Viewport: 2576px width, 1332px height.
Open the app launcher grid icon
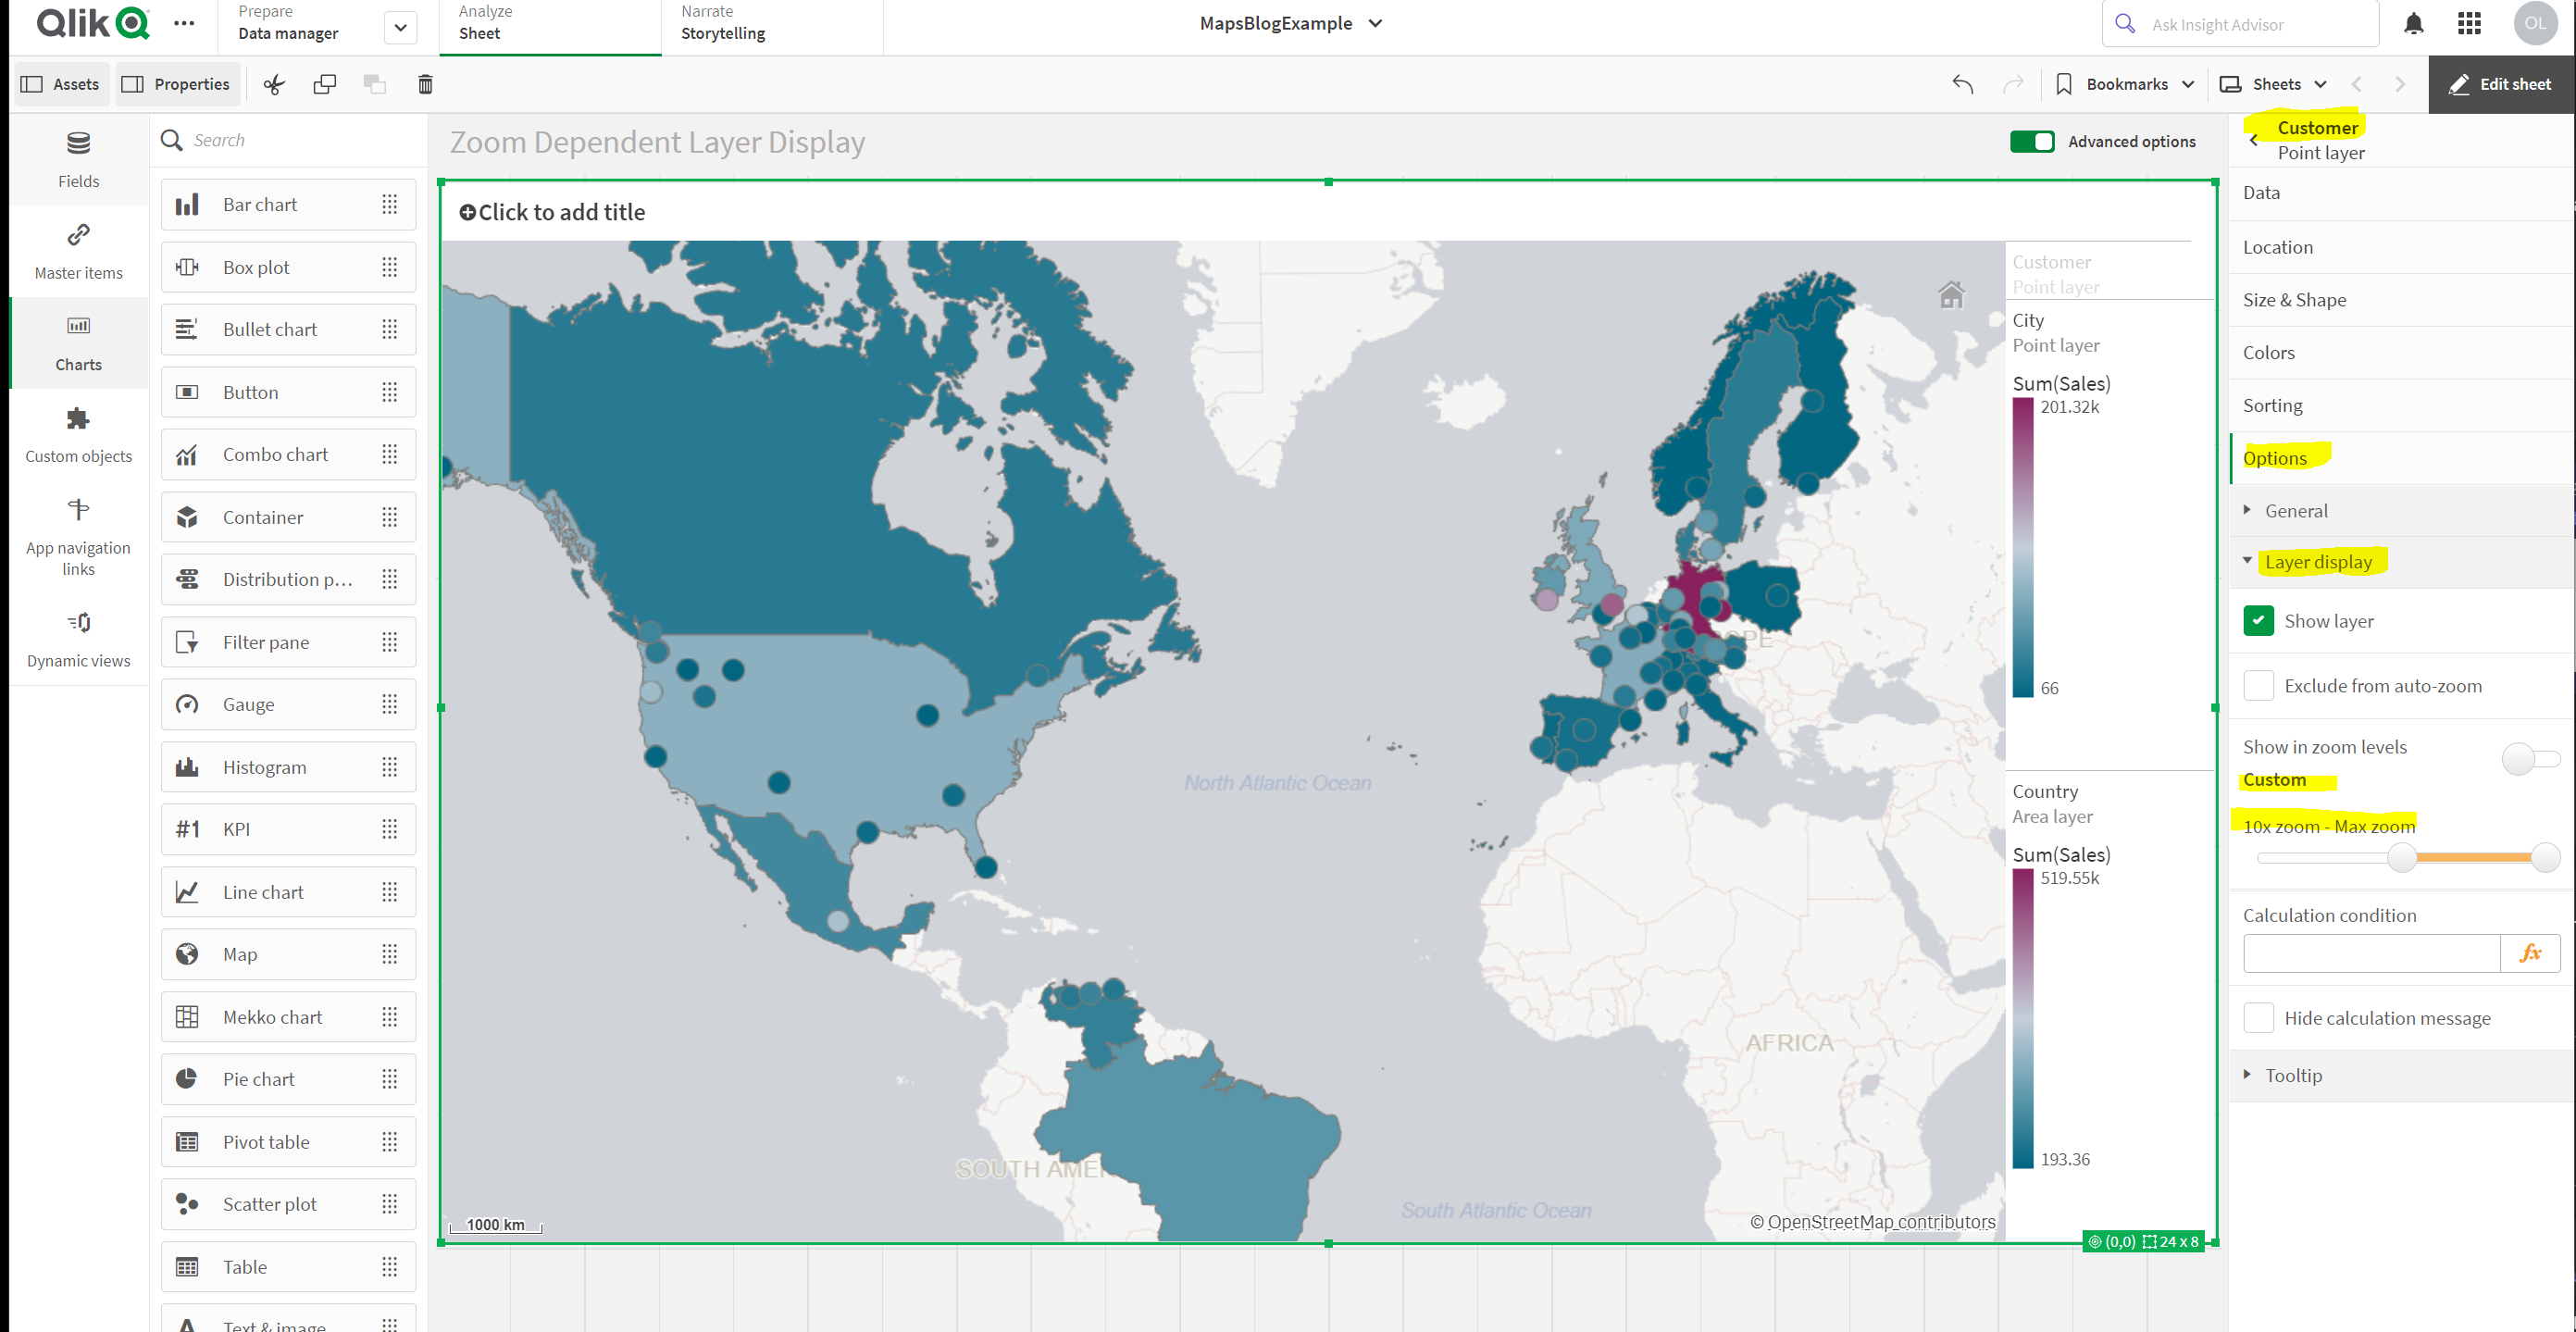click(2469, 23)
